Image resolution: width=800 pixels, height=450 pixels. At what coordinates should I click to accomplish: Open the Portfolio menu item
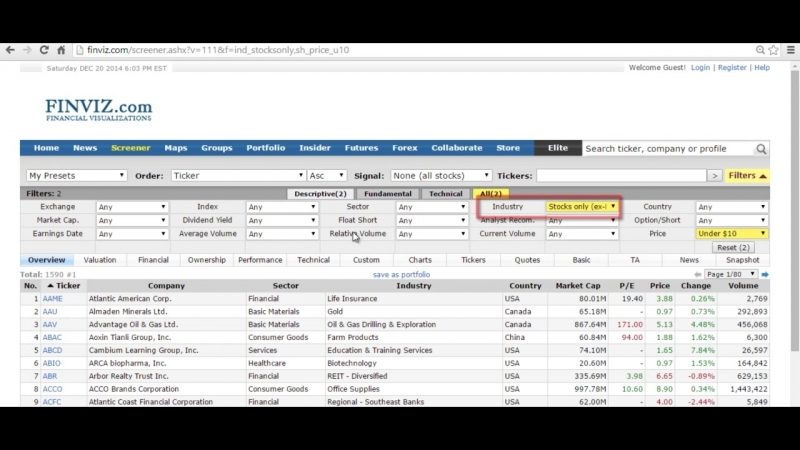coord(265,148)
